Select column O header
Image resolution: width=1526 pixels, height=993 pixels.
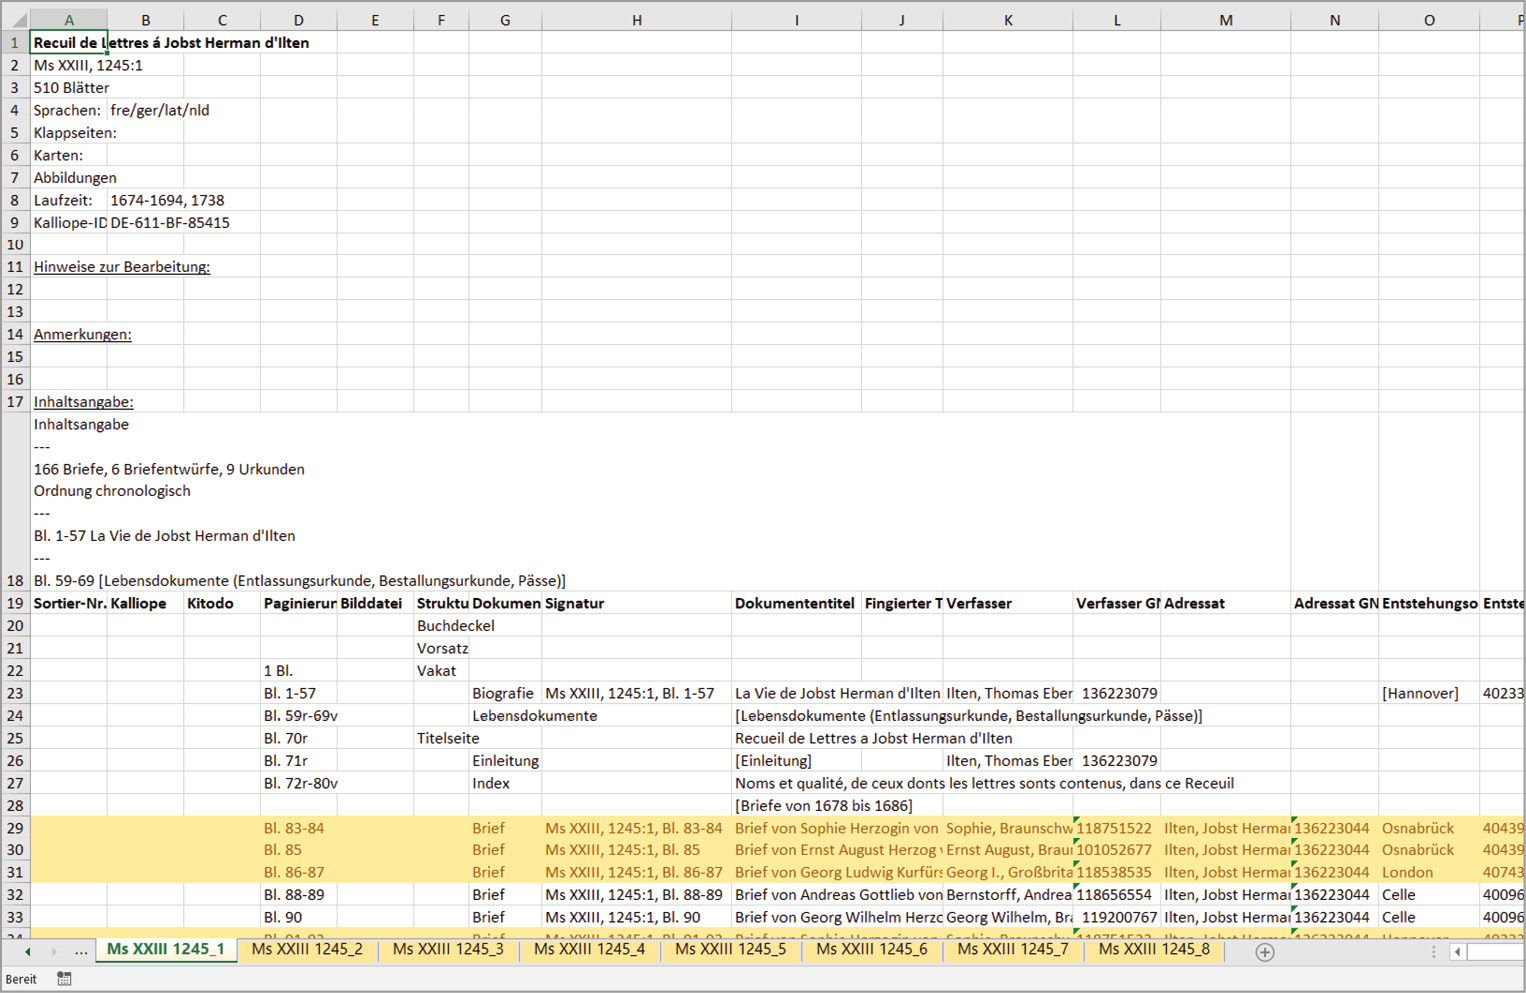[1429, 20]
